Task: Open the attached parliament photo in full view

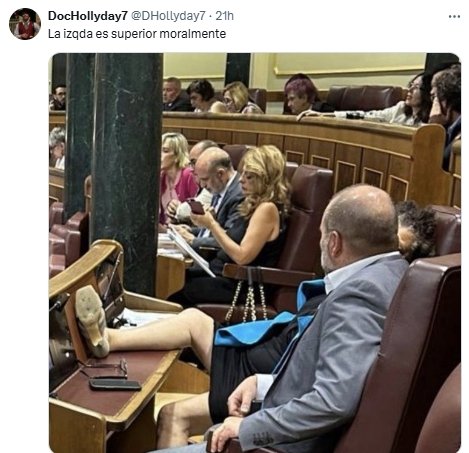Action: pos(255,253)
